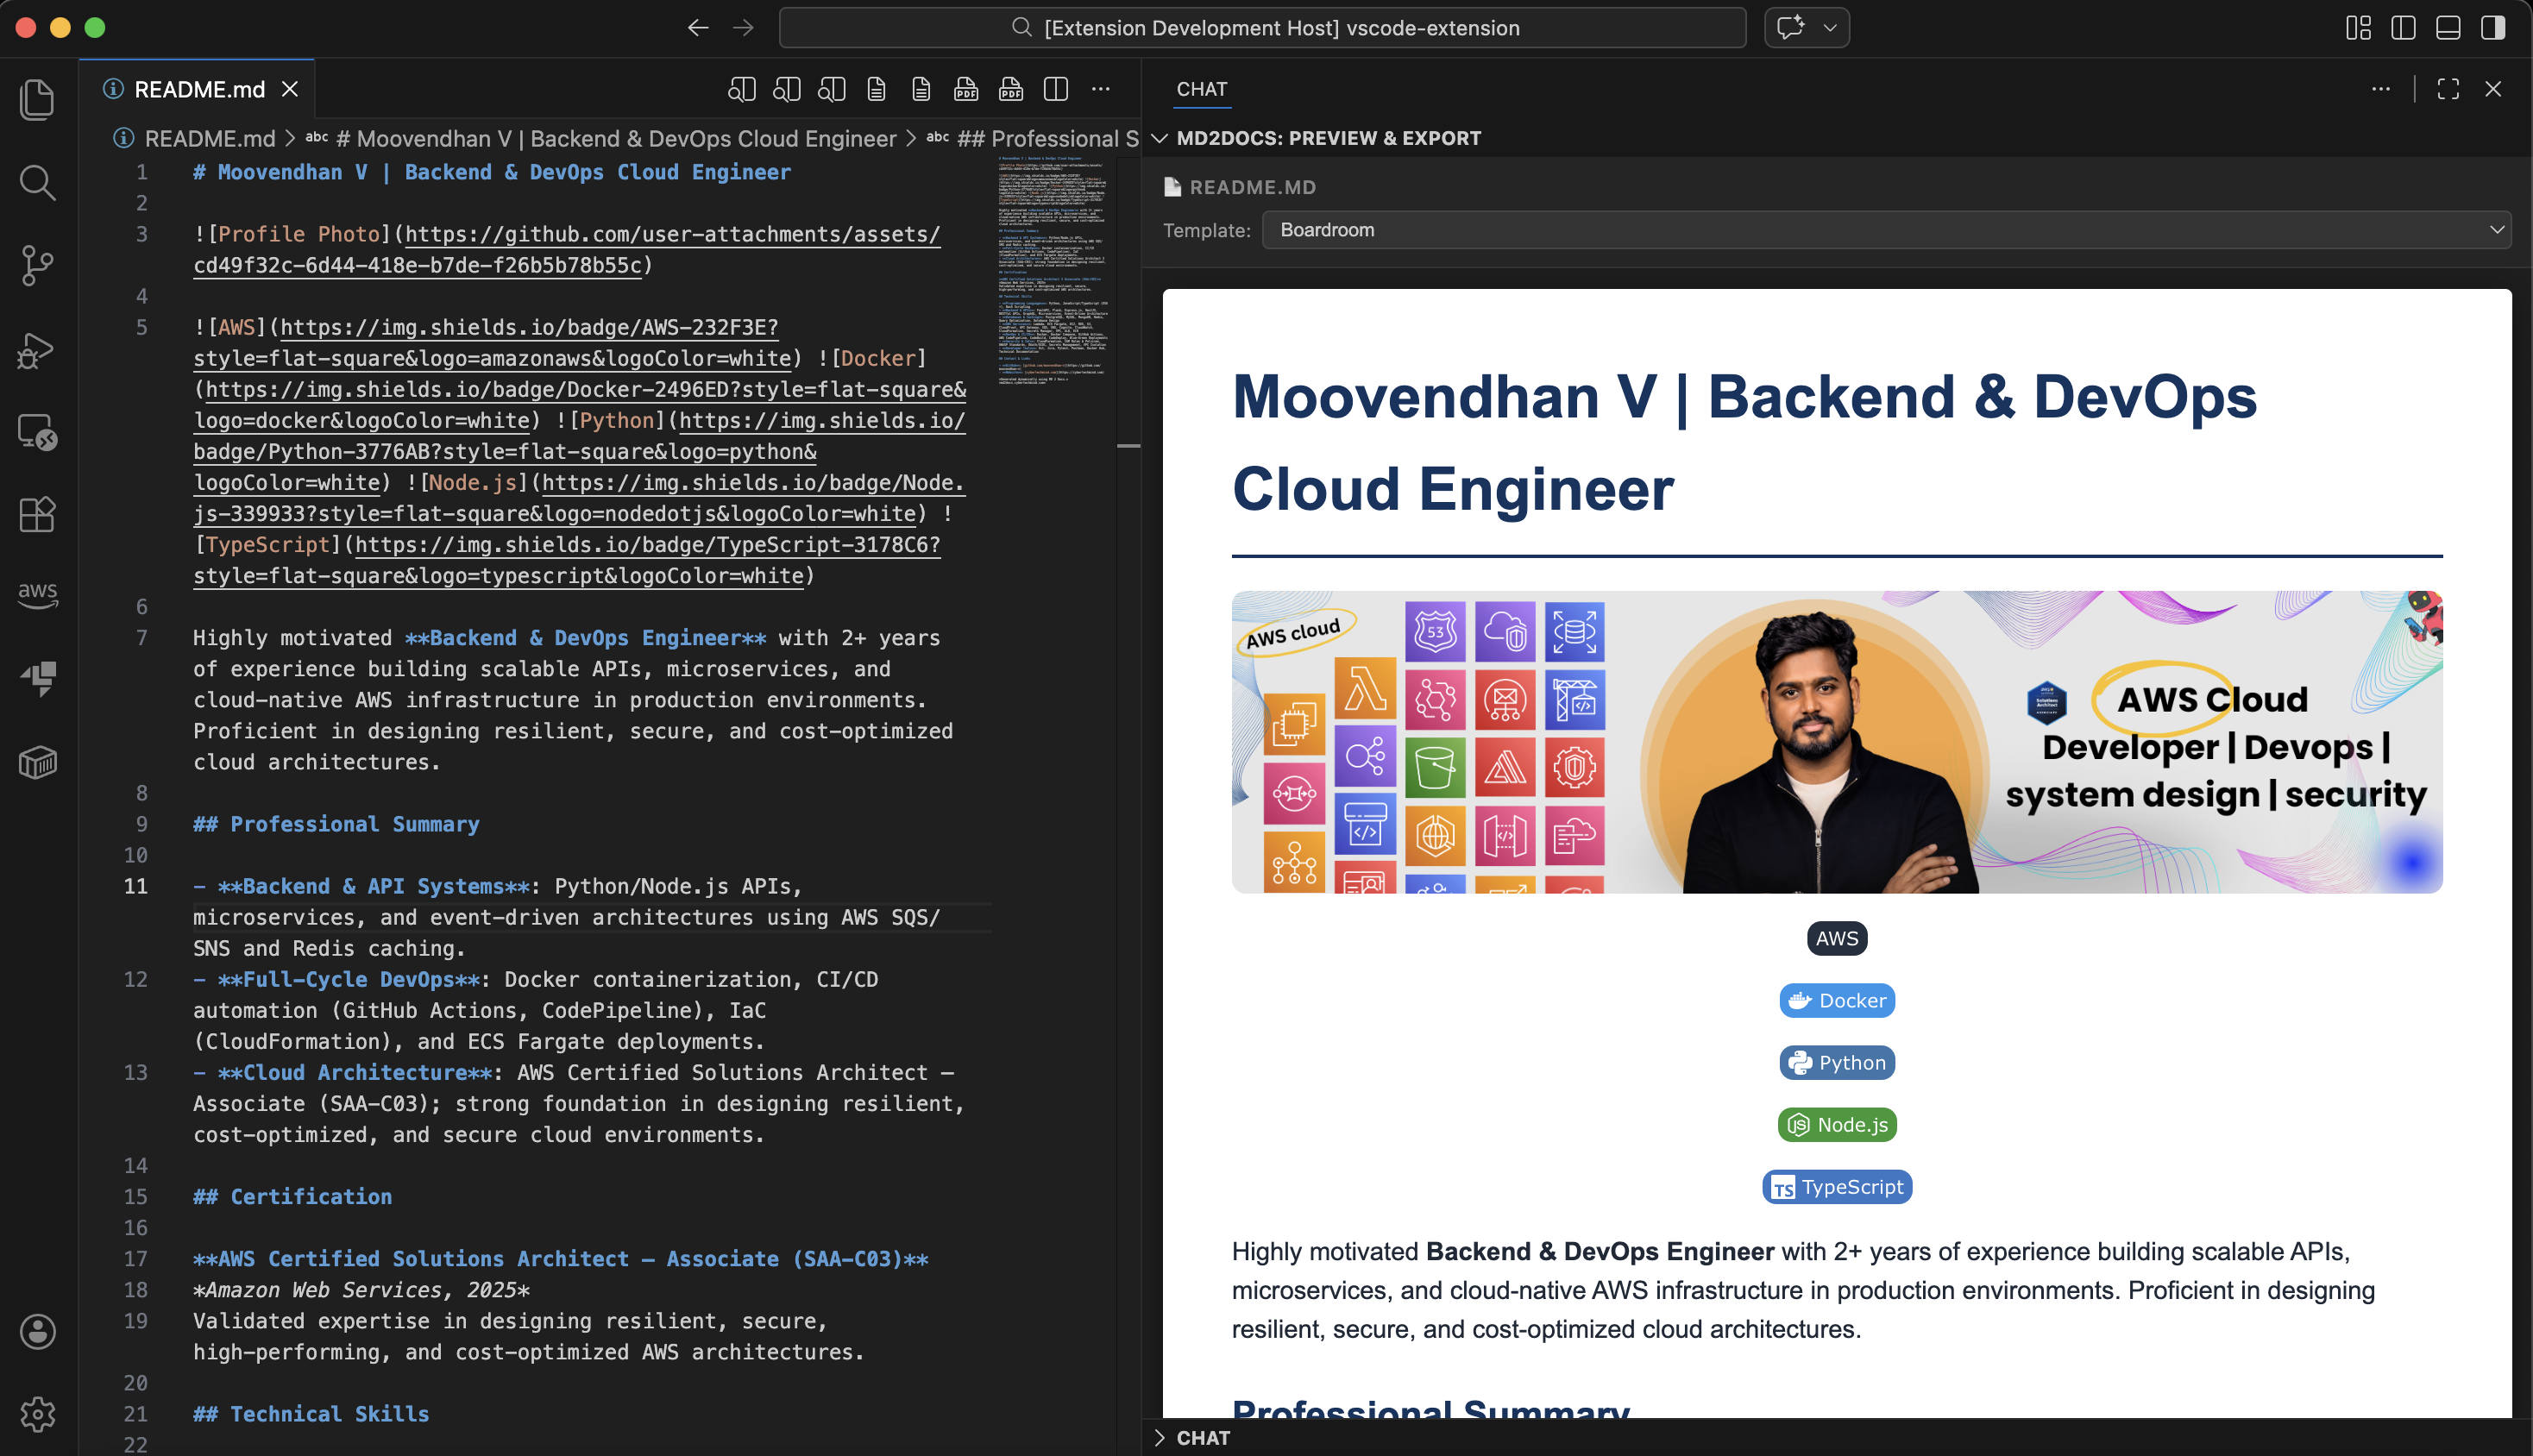Open the Containers view icon
This screenshot has width=2533, height=1456.
click(x=38, y=763)
